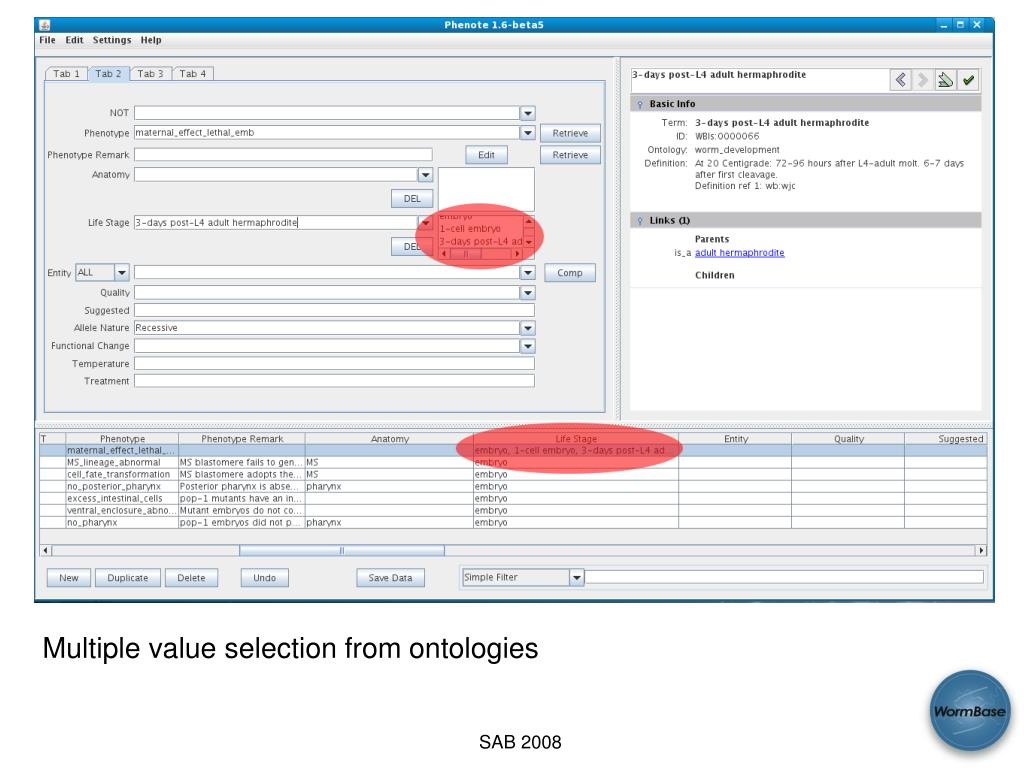This screenshot has height=768, width=1024.
Task: Click the Java application icon in title bar
Action: [x=44, y=25]
